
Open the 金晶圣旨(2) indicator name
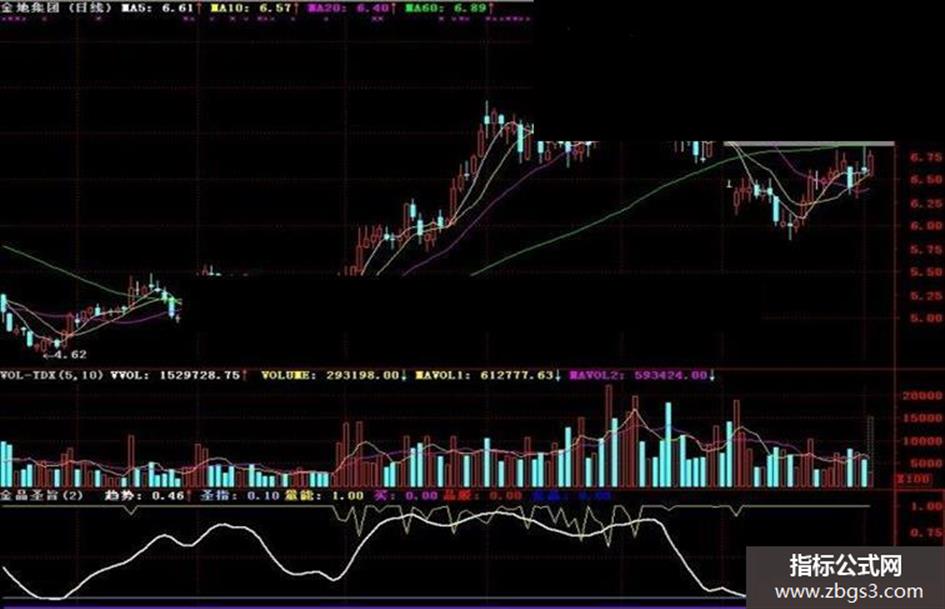coord(42,496)
